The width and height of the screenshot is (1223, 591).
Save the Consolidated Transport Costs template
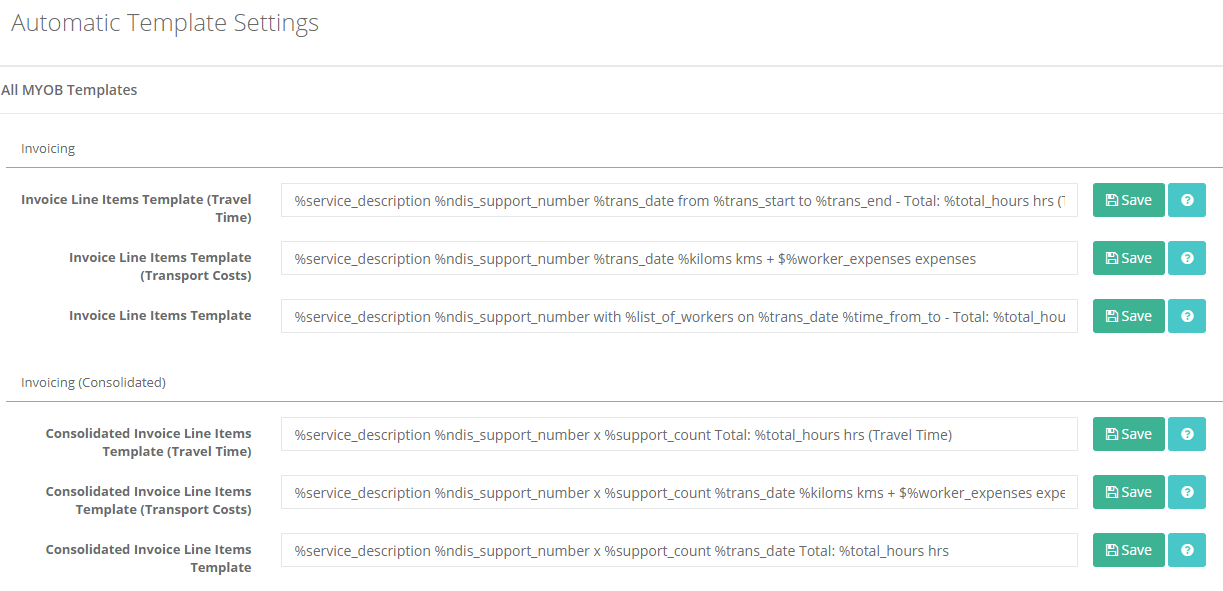coord(1129,492)
